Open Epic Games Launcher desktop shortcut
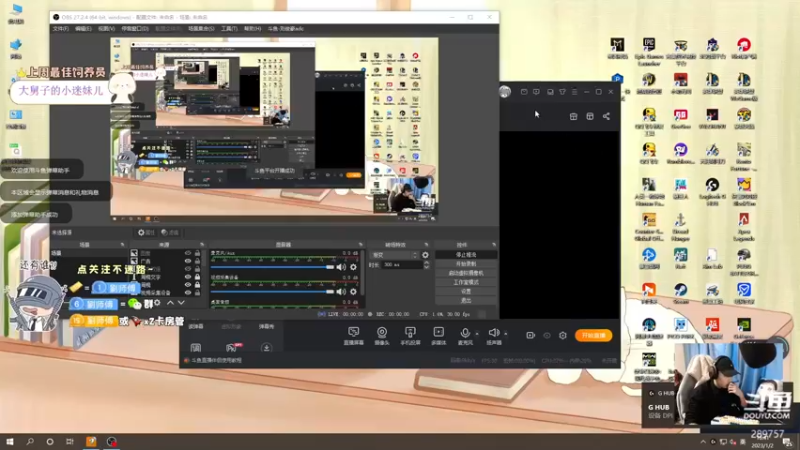Screen dimensions: 800x450 [x=649, y=52]
